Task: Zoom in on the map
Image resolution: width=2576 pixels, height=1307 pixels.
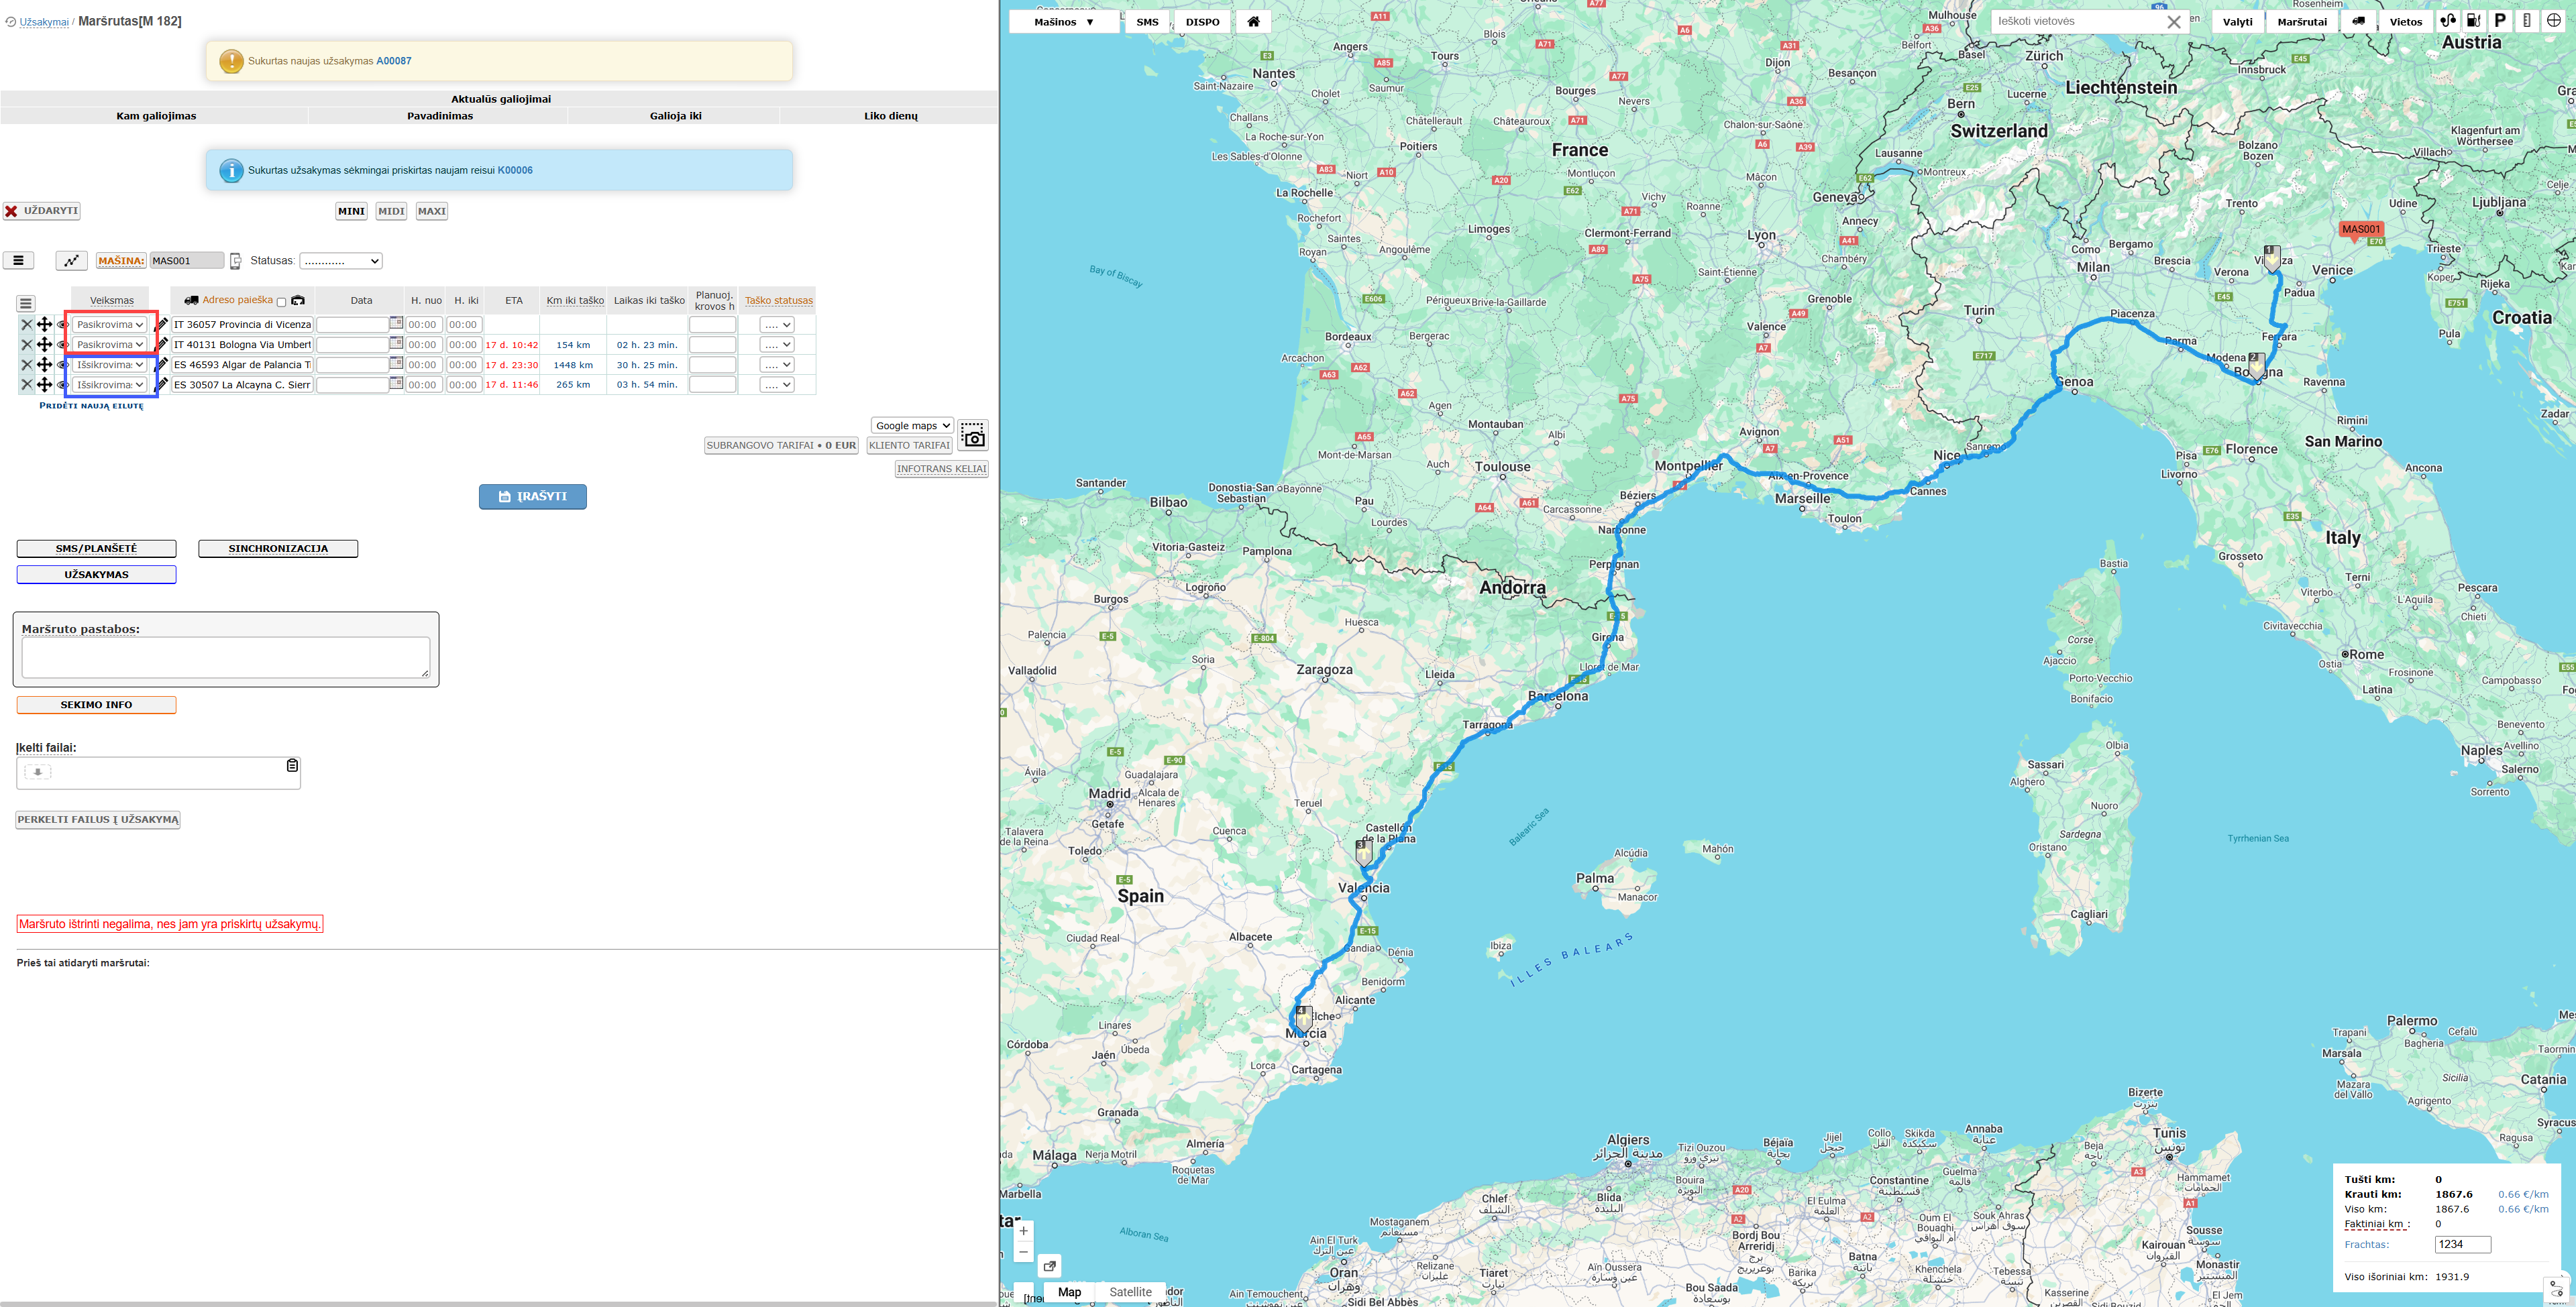Action: tap(1024, 1231)
